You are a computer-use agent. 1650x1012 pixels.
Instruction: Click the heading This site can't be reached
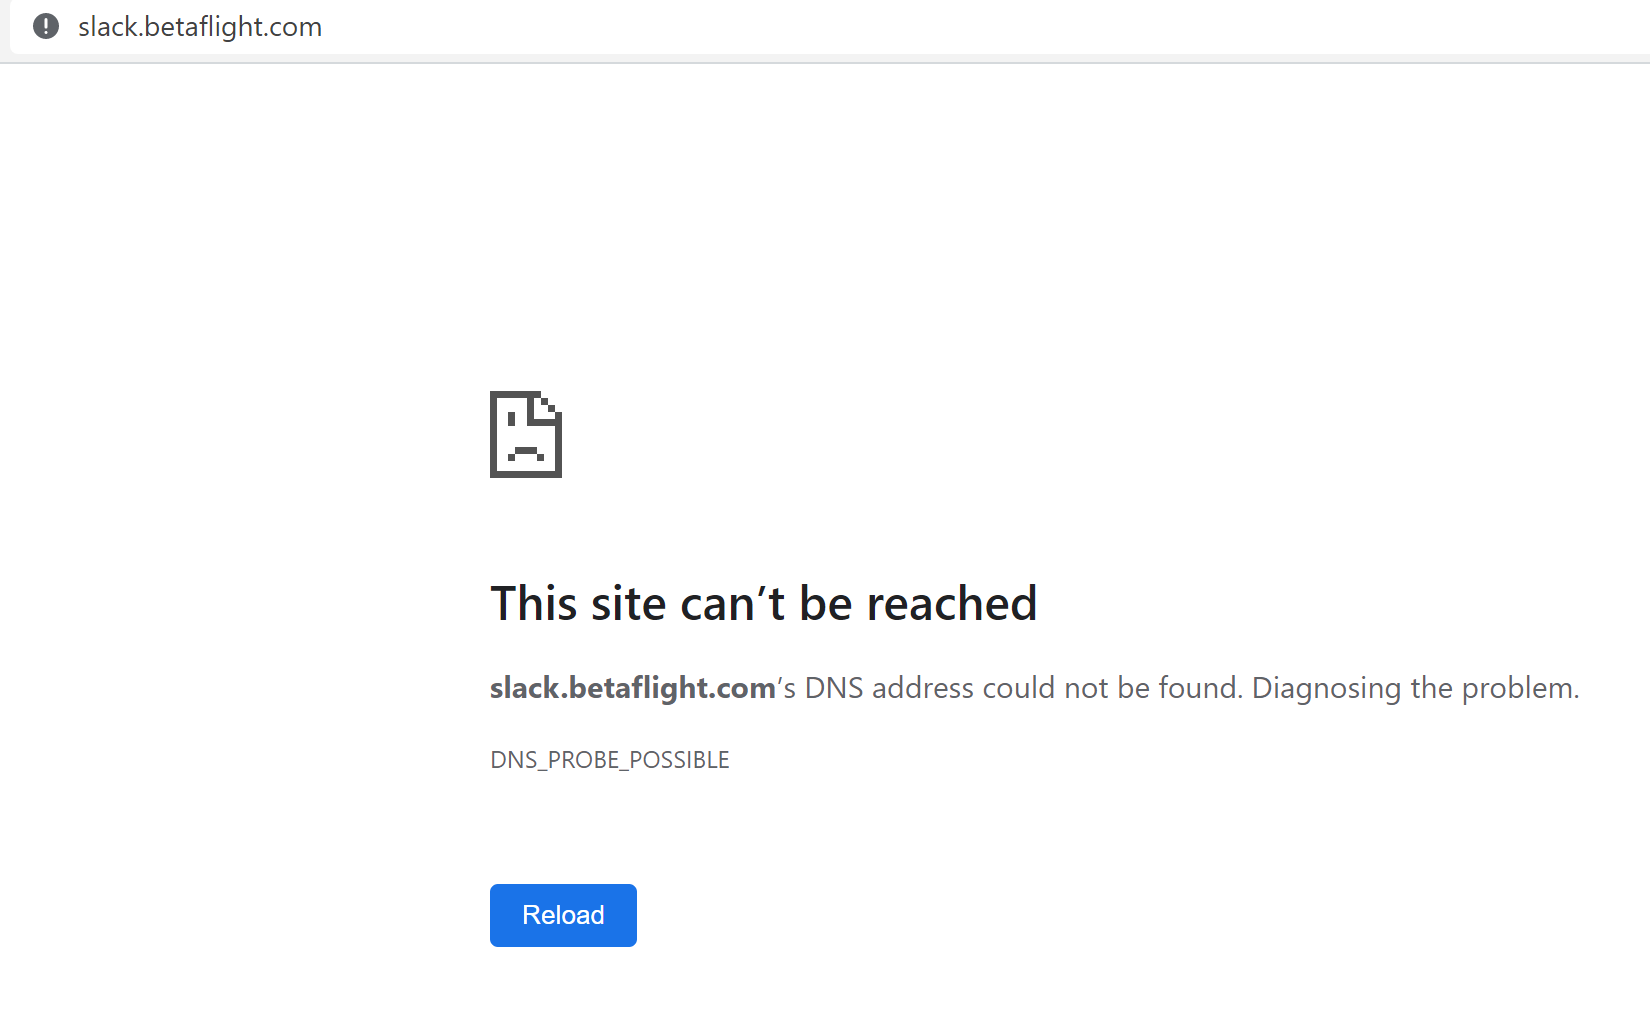click(763, 602)
